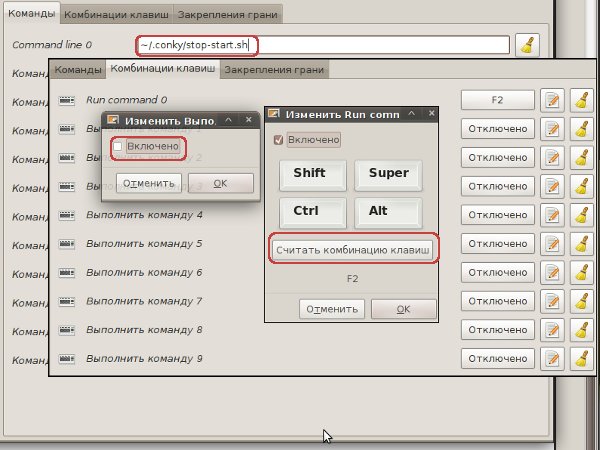Image resolution: width=600 pixels, height=450 pixels.
Task: Open Закрепления грани tab in back window
Action: click(x=228, y=15)
